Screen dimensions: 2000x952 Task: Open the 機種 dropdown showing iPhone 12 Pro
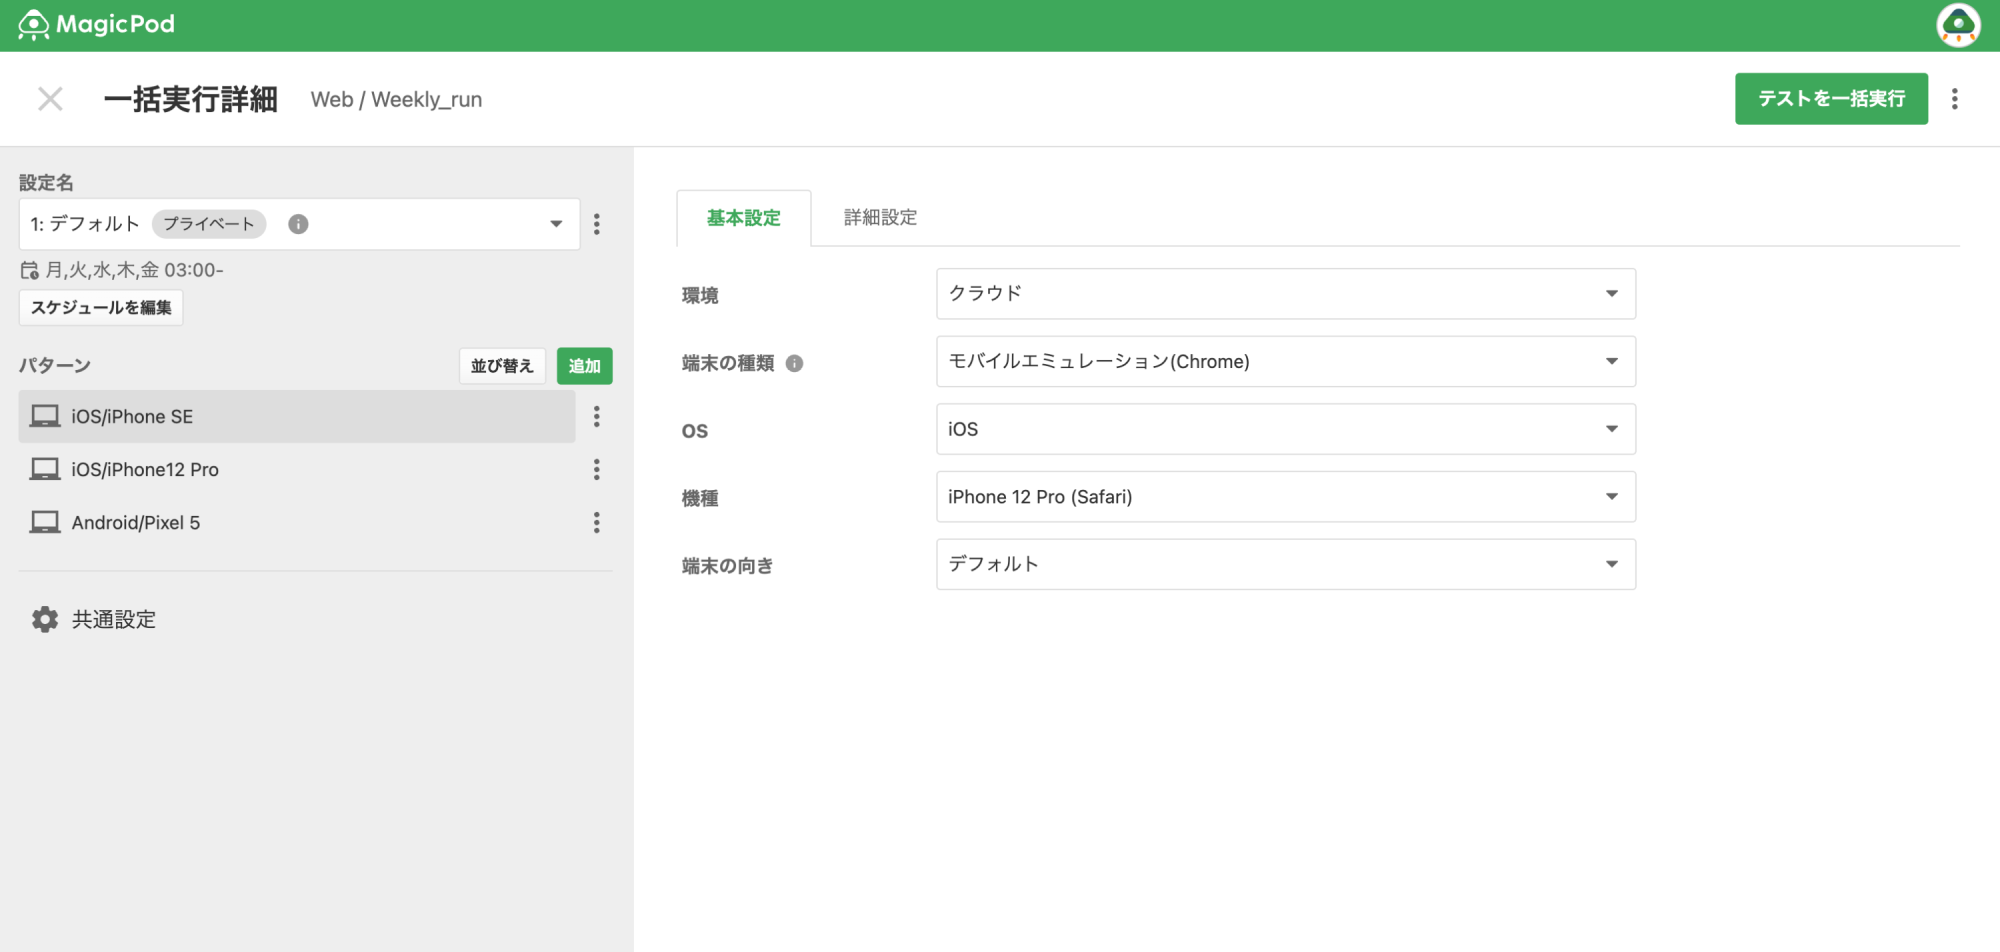(x=1285, y=497)
